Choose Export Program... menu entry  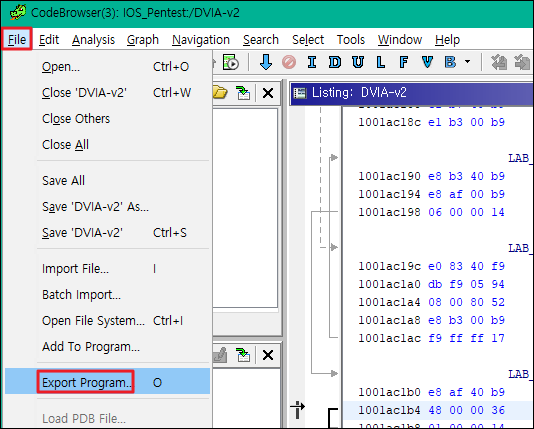[108, 381]
